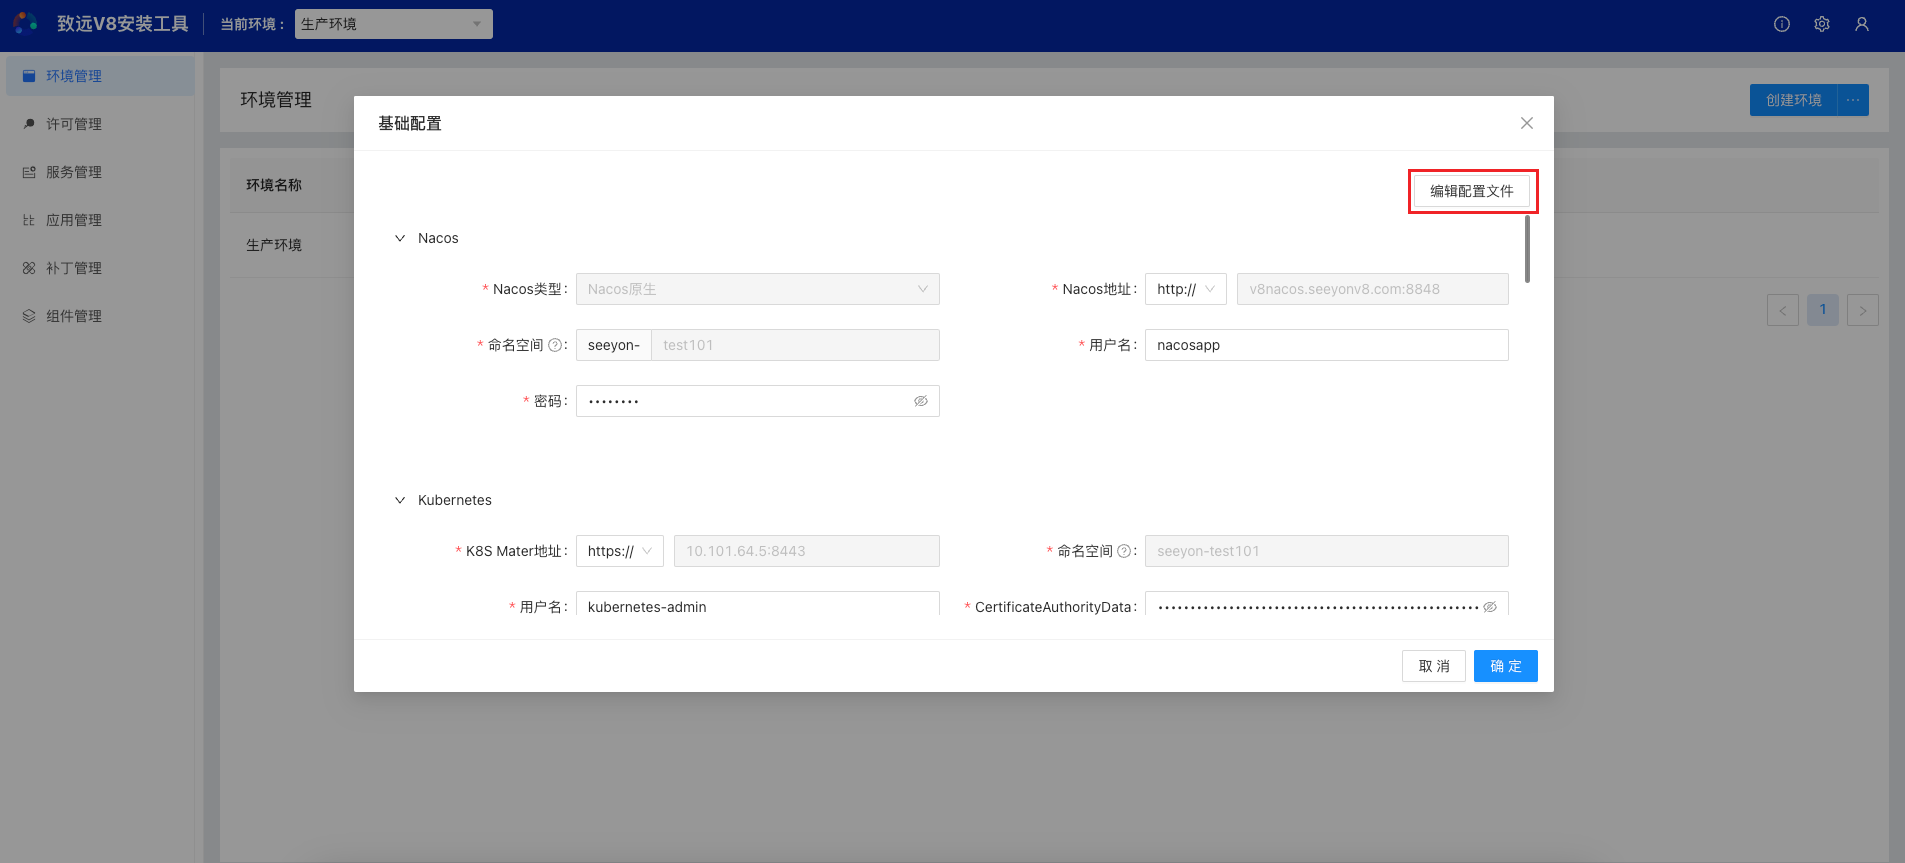Click the 致远V8安装工具 logo icon

pos(25,23)
